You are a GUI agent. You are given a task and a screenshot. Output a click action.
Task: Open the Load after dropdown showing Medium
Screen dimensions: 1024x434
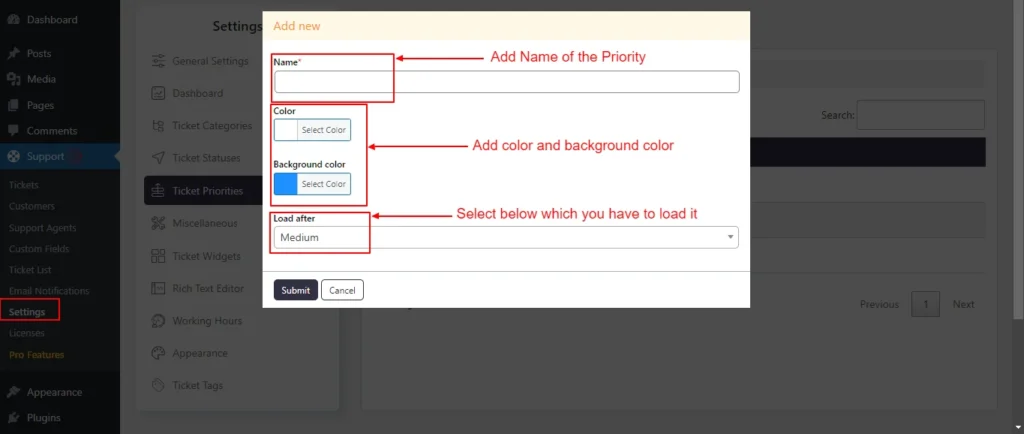pyautogui.click(x=506, y=238)
